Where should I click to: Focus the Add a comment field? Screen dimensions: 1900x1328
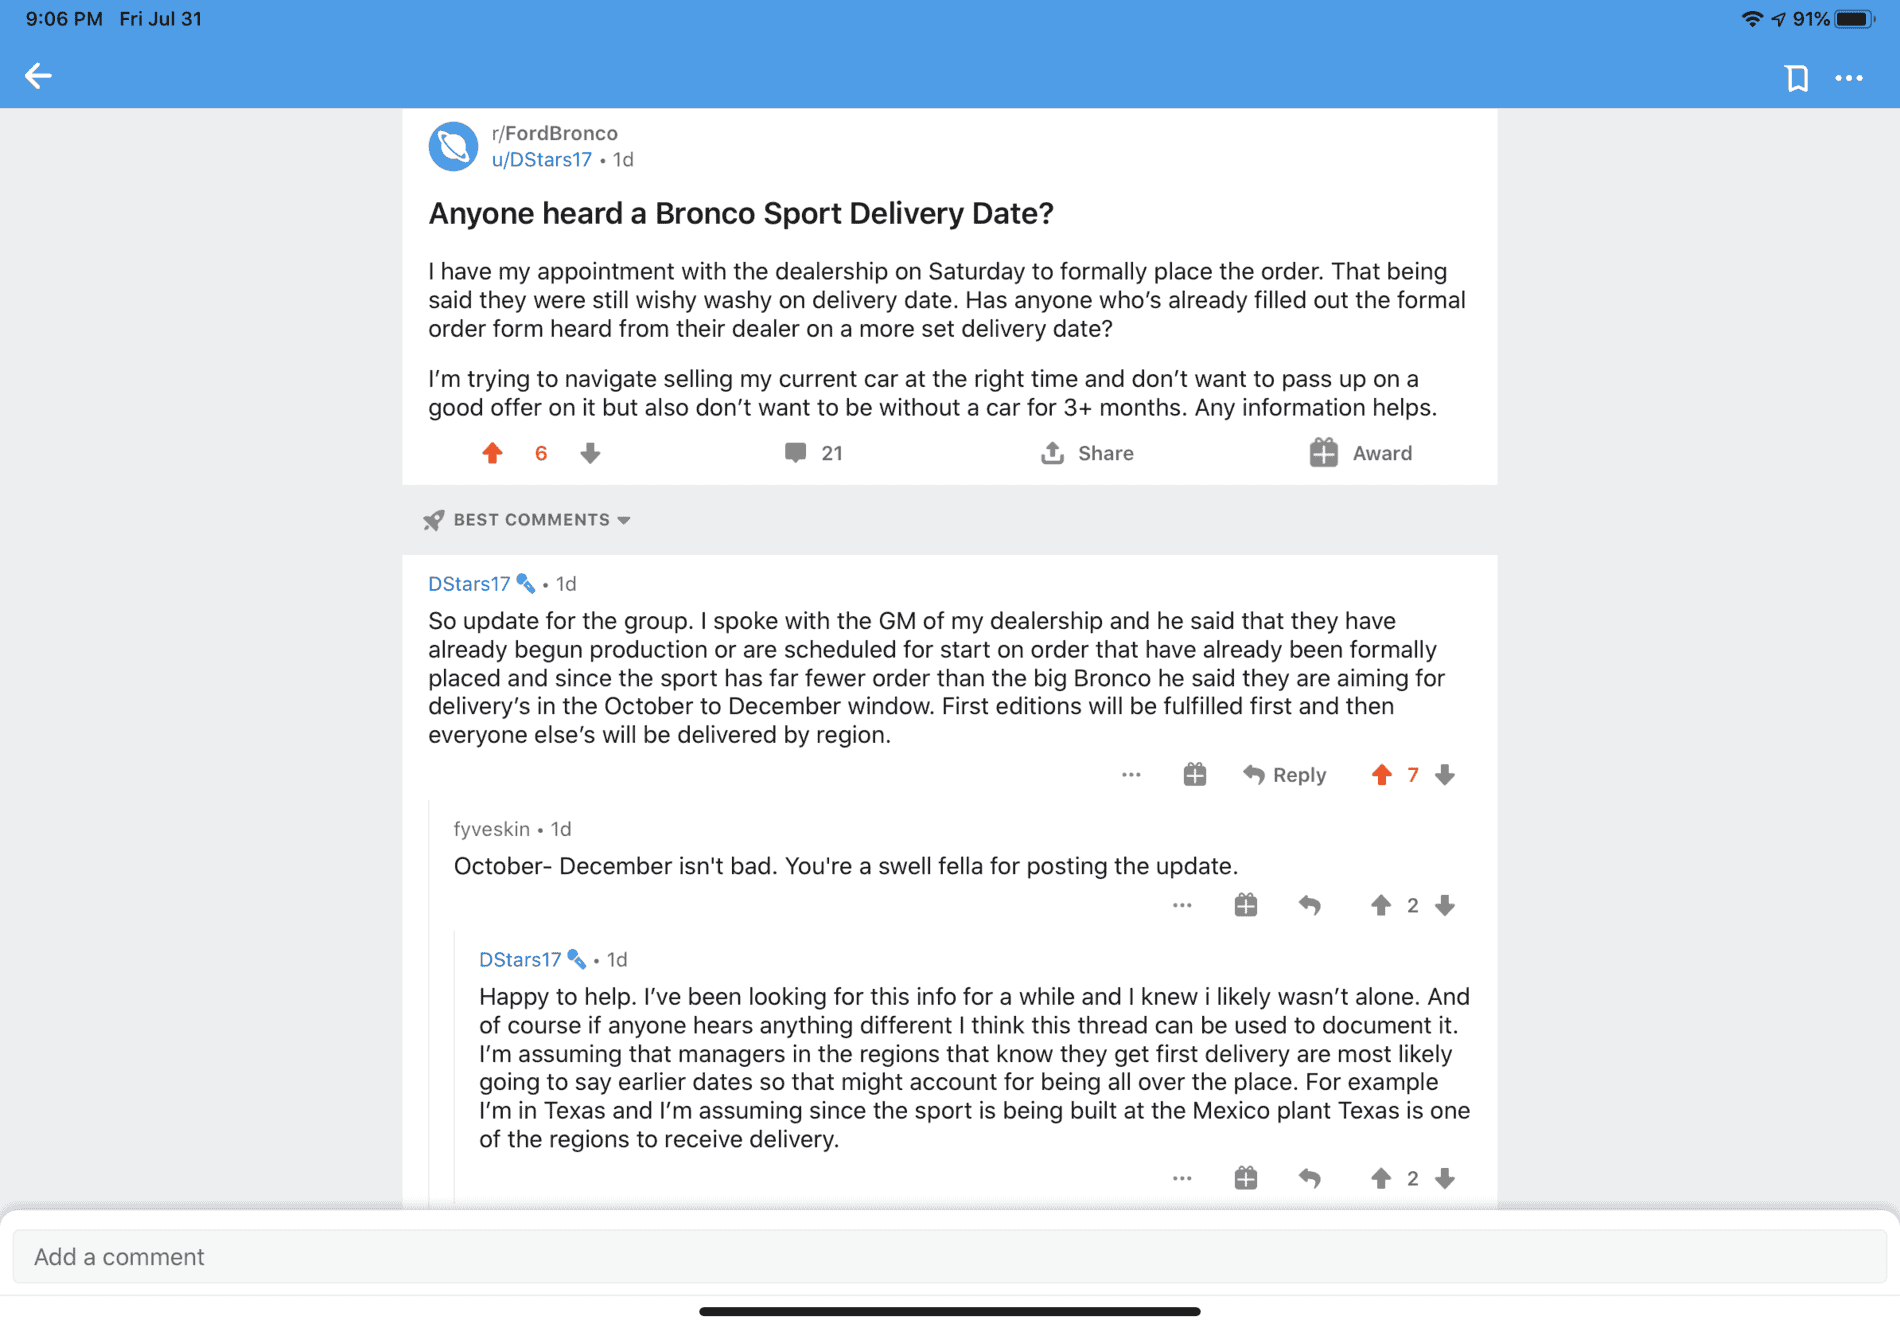tap(948, 1257)
